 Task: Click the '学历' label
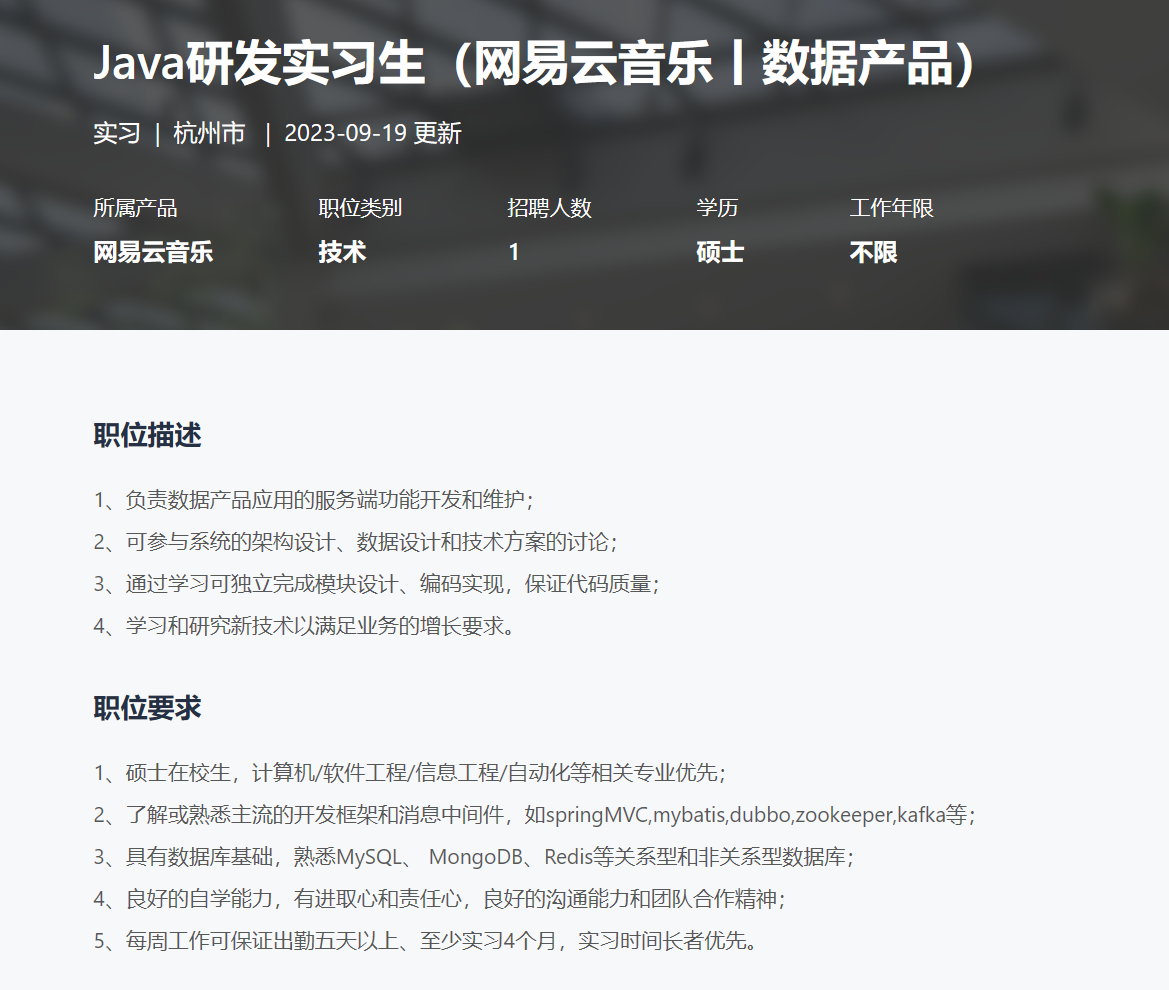click(717, 208)
